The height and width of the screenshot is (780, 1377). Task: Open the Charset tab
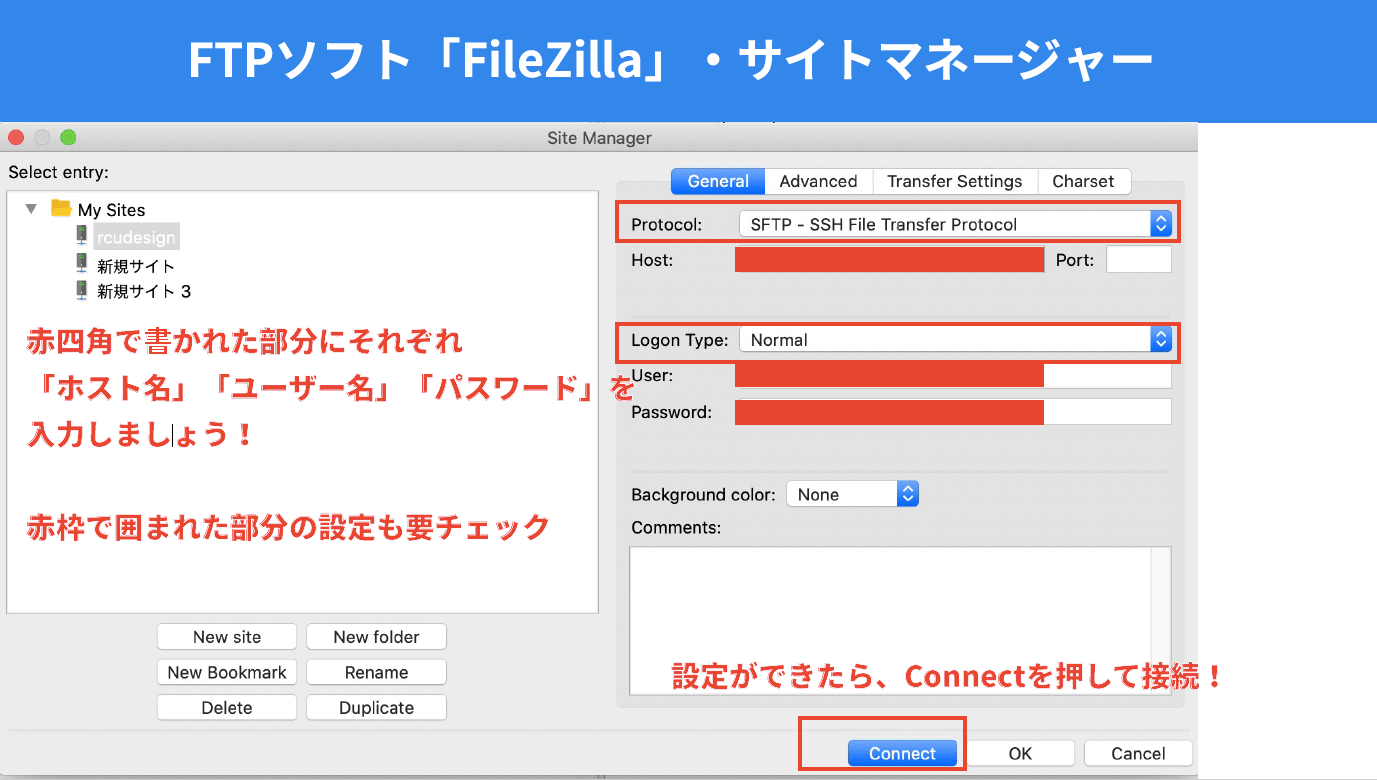pos(1083,181)
